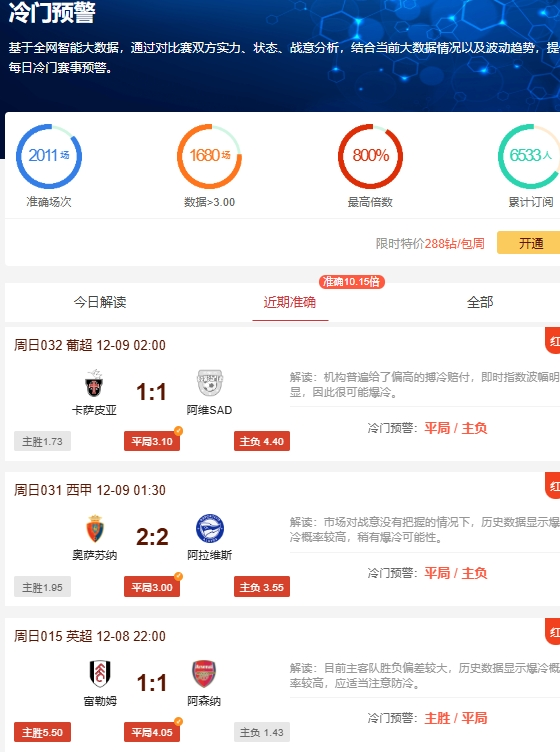Click the 主胜5.50 odds for 富勒姆

[x=42, y=732]
